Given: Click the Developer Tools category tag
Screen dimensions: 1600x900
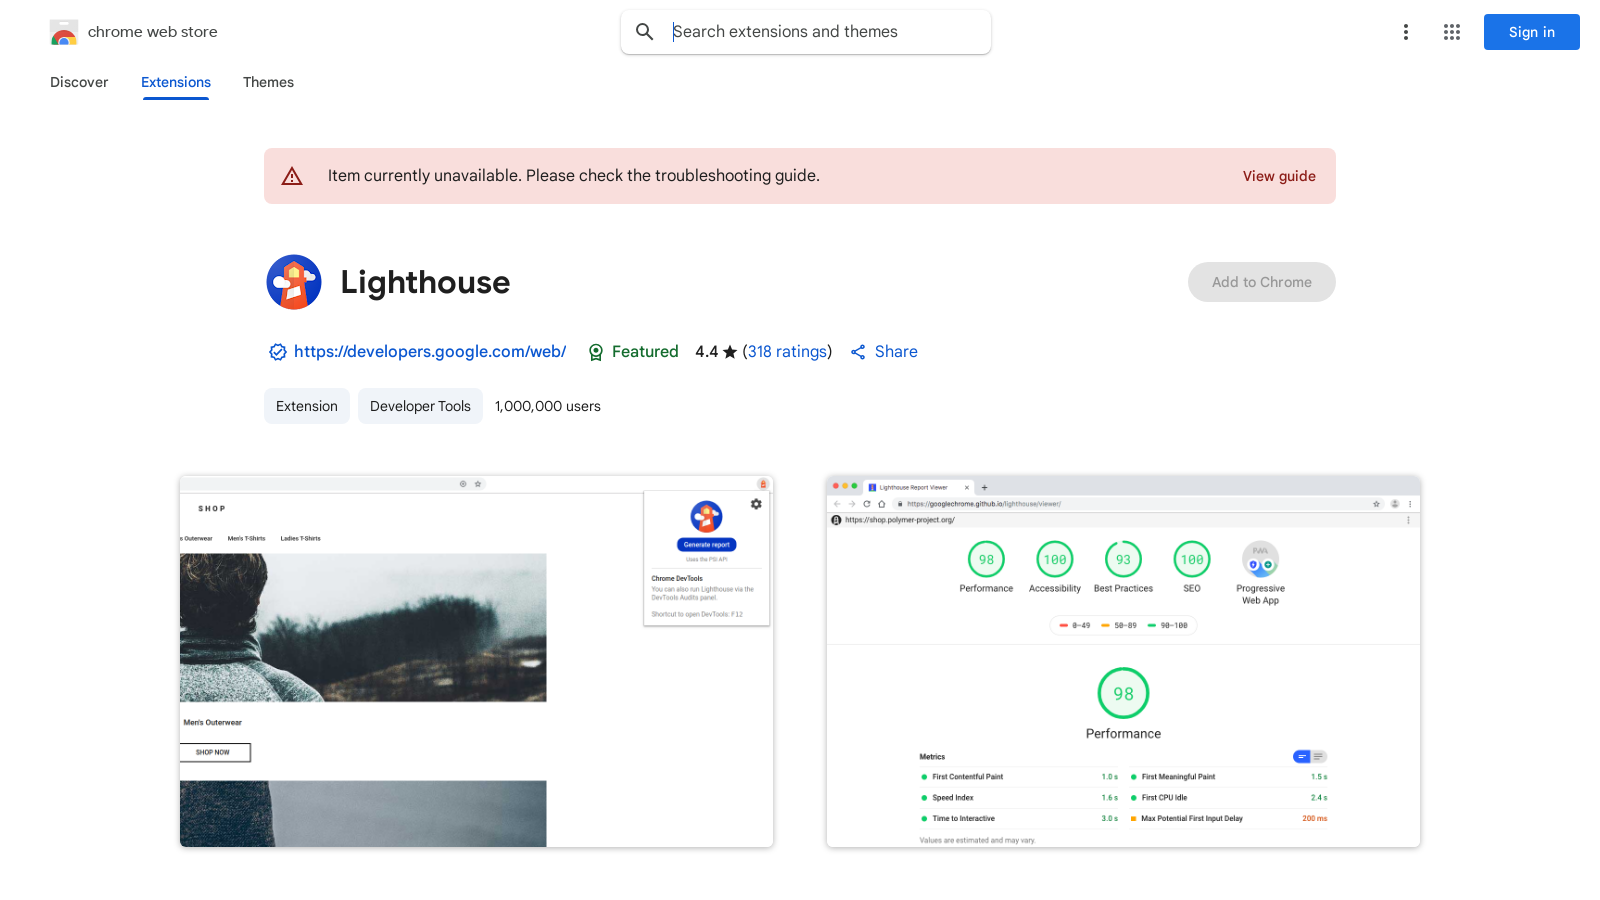Looking at the screenshot, I should 420,406.
